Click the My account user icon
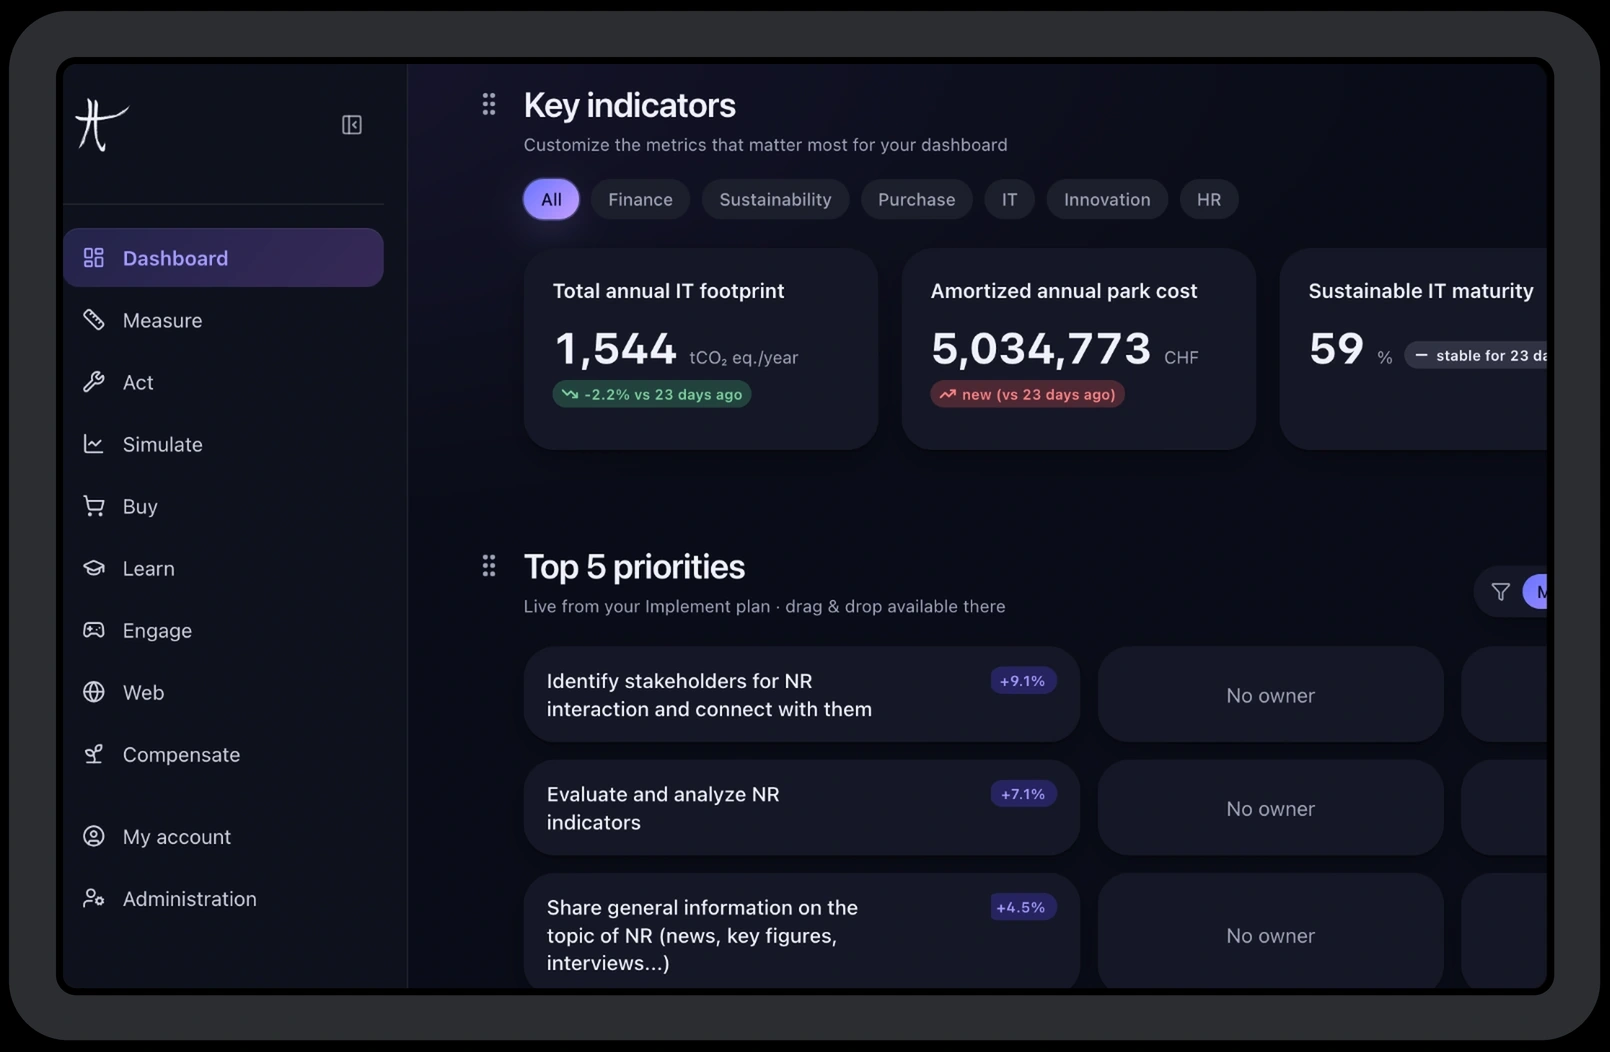This screenshot has height=1052, width=1610. click(94, 836)
